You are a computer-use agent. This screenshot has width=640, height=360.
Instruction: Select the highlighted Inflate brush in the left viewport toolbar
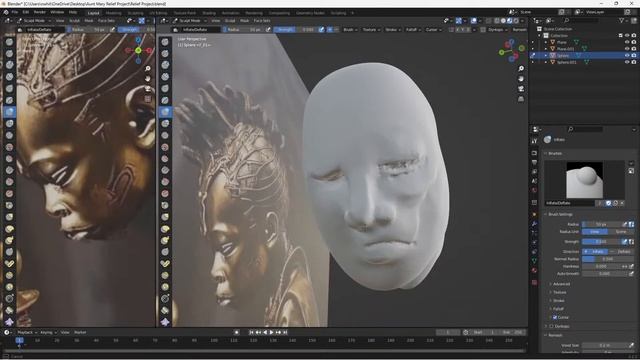click(x=9, y=112)
